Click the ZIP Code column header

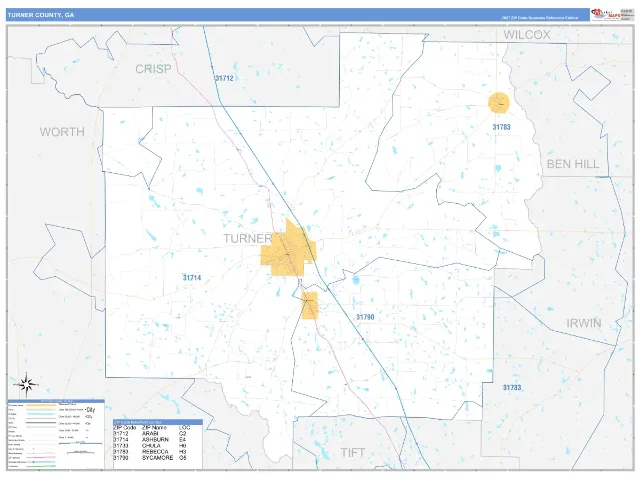[x=124, y=428]
